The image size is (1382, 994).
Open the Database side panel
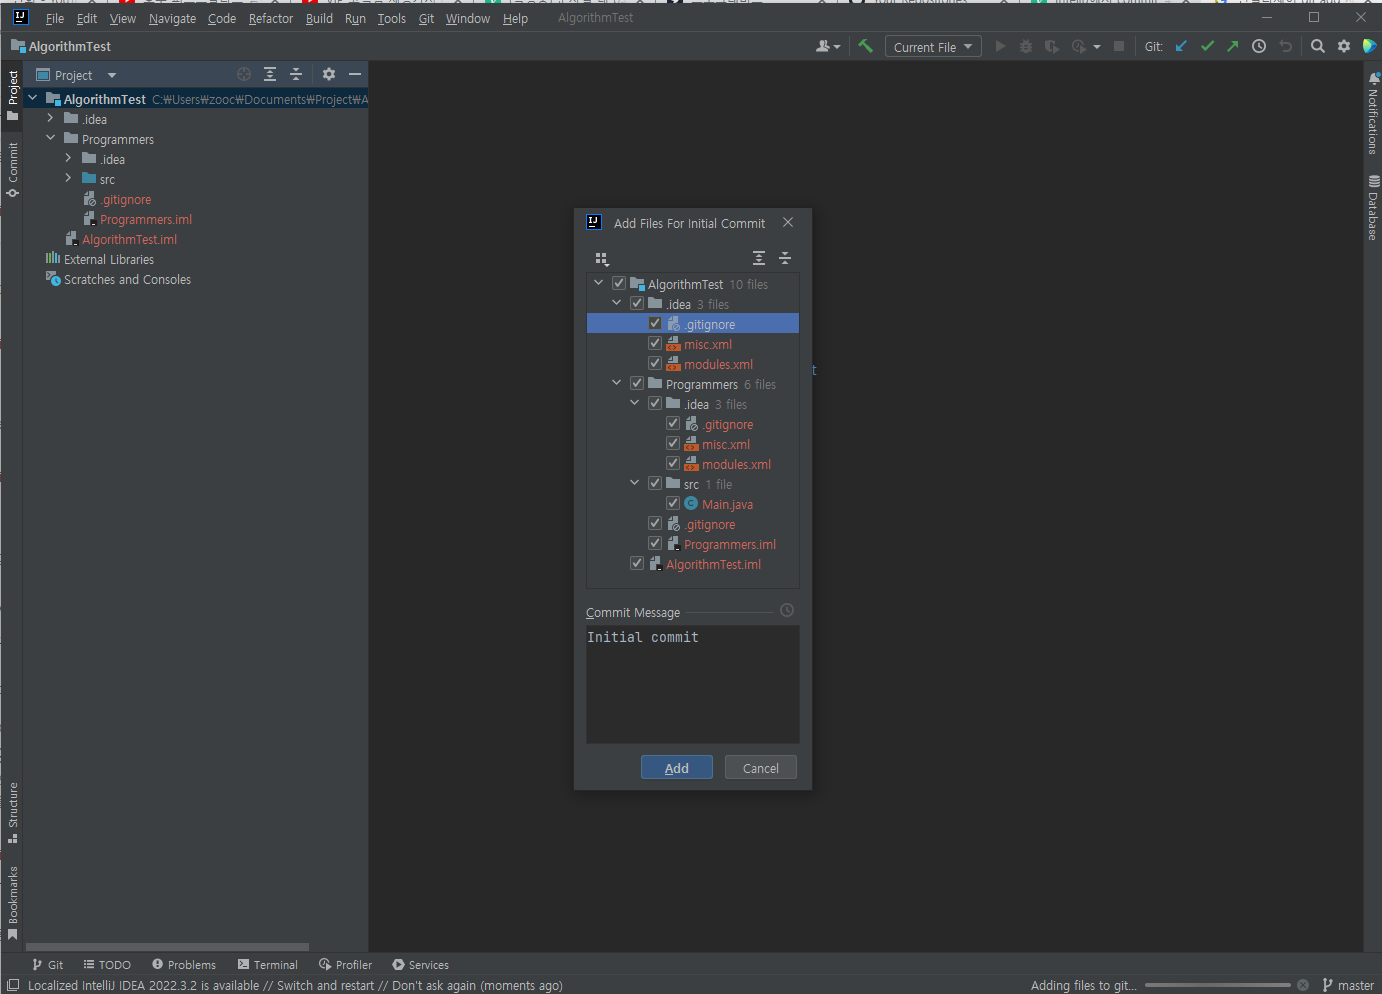[1373, 208]
